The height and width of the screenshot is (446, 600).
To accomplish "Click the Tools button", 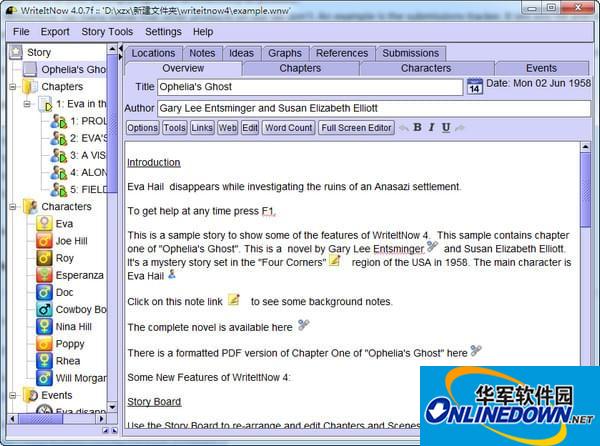I will point(175,128).
